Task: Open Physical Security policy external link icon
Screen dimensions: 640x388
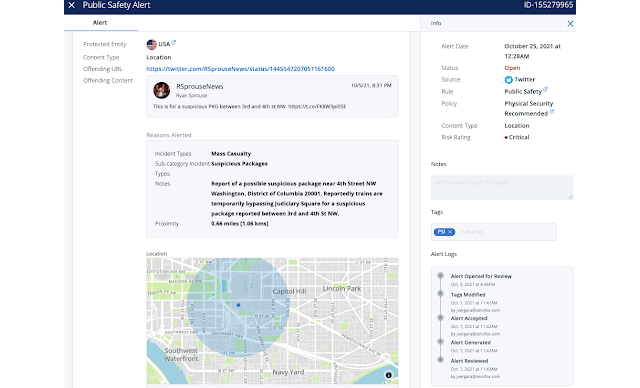Action: [552, 111]
